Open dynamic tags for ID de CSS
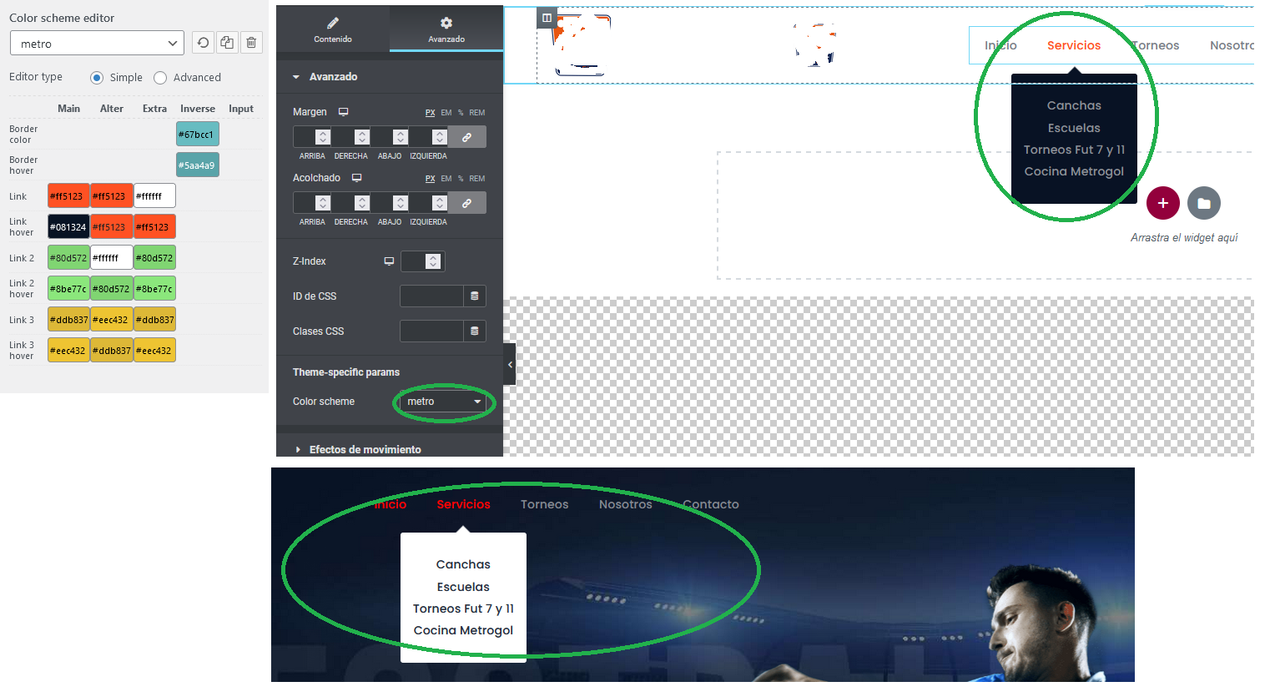Screen dimensions: 1280x693 tap(475, 296)
